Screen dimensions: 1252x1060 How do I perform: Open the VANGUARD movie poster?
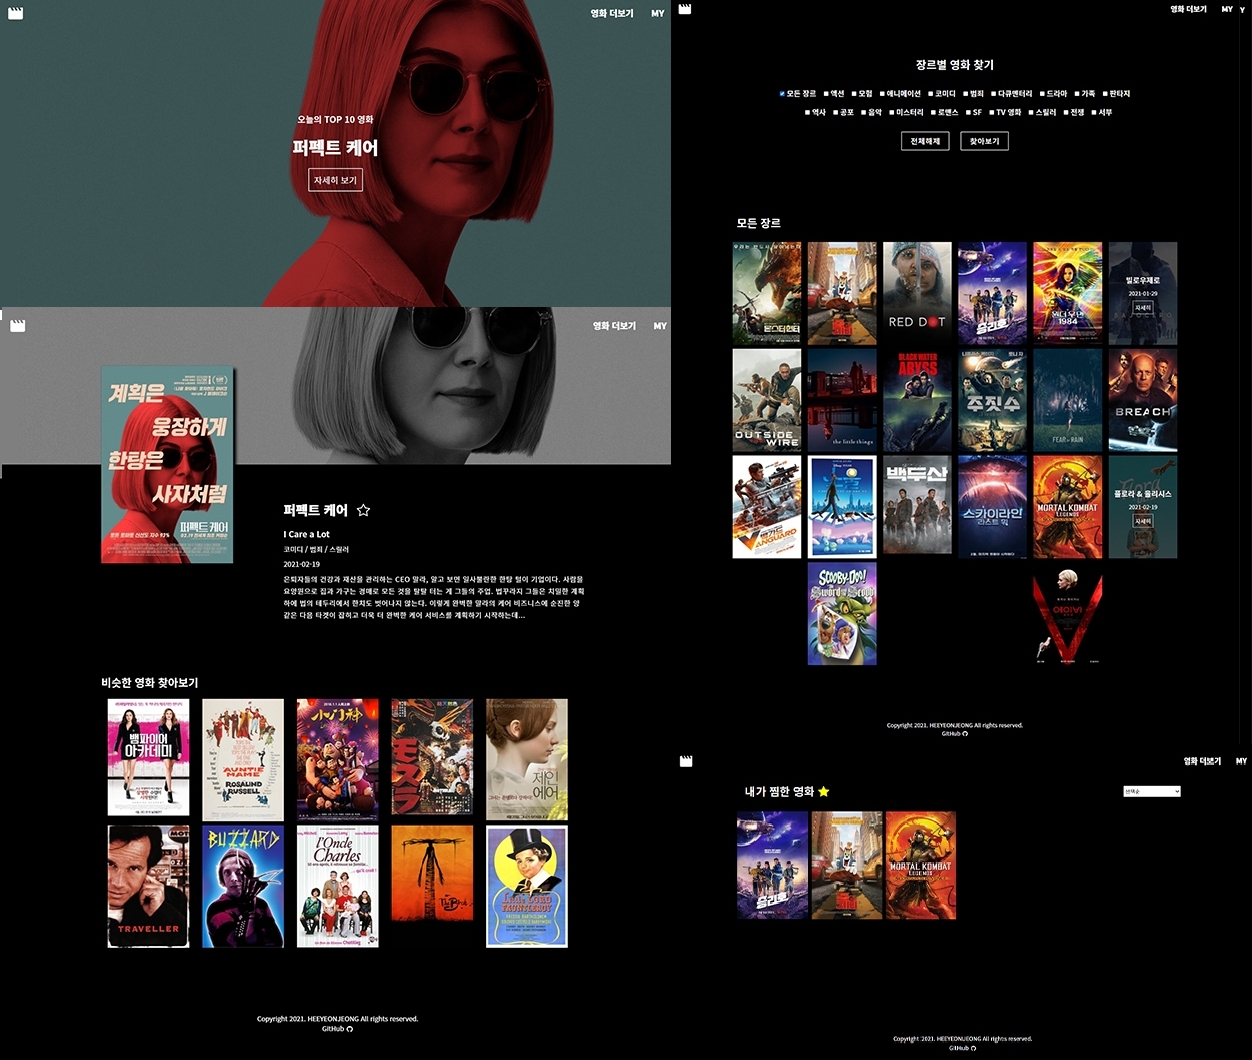(767, 507)
